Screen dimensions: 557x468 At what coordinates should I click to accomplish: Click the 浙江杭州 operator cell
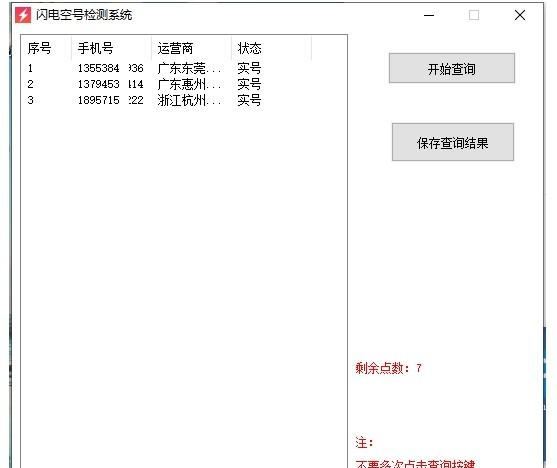point(189,100)
